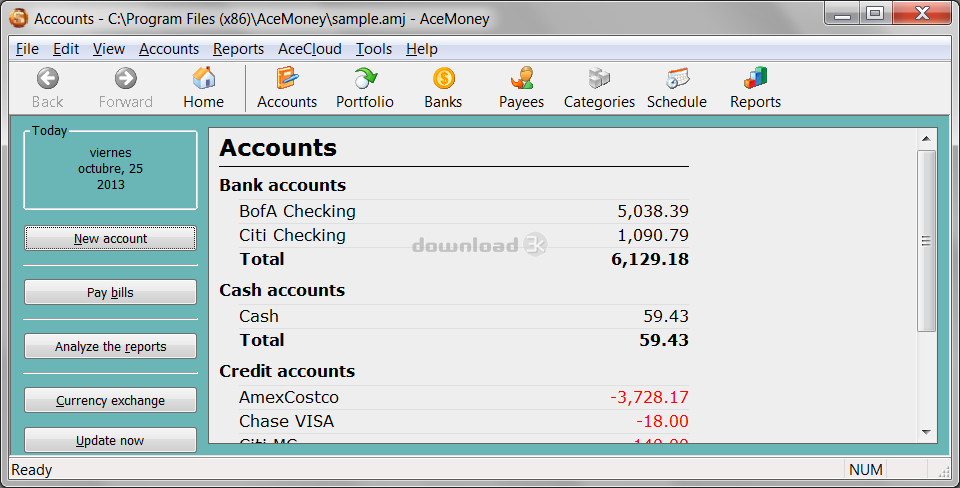Screen dimensions: 960x488
Task: Select the Chase VISA balance -18.00
Action: tap(662, 421)
